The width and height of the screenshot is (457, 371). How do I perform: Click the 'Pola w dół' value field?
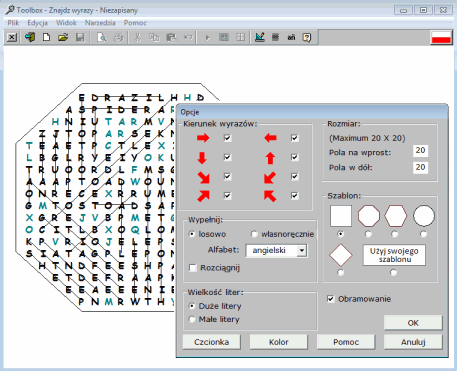420,167
